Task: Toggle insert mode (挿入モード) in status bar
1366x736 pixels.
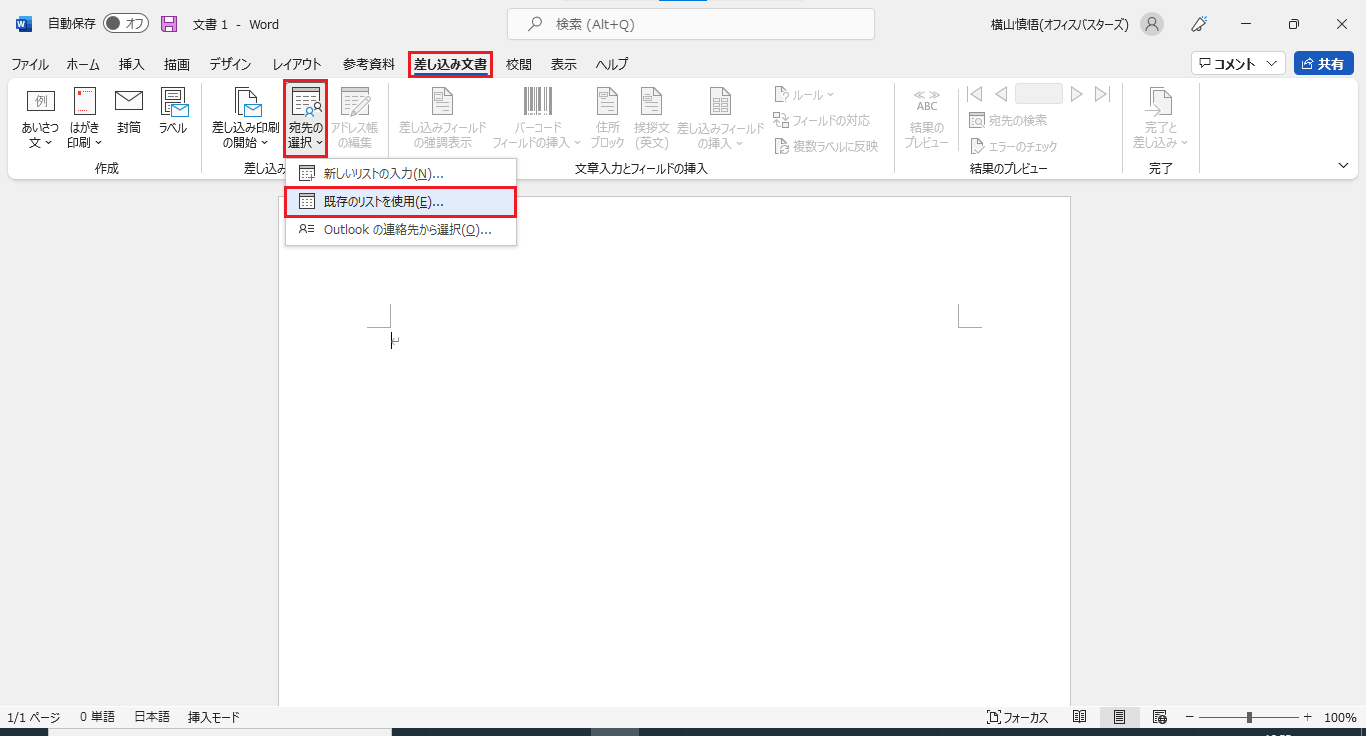Action: [213, 717]
